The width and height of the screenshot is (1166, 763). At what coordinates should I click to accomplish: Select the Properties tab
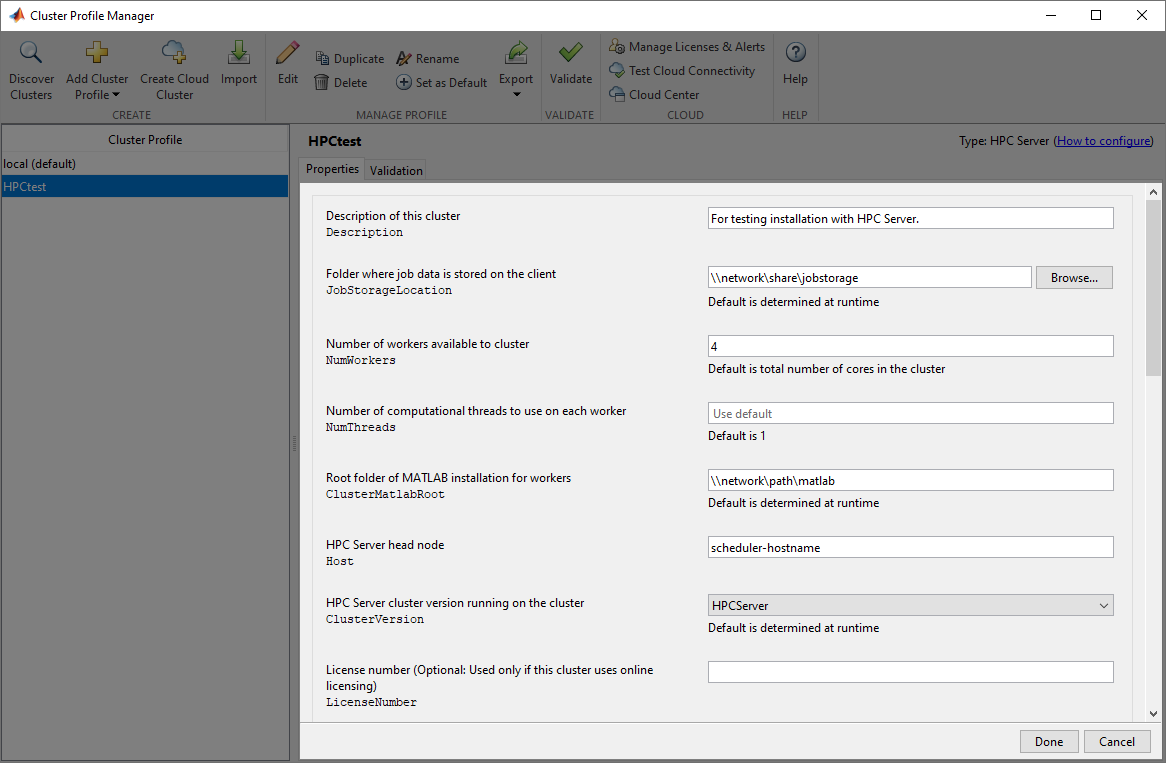[331, 170]
